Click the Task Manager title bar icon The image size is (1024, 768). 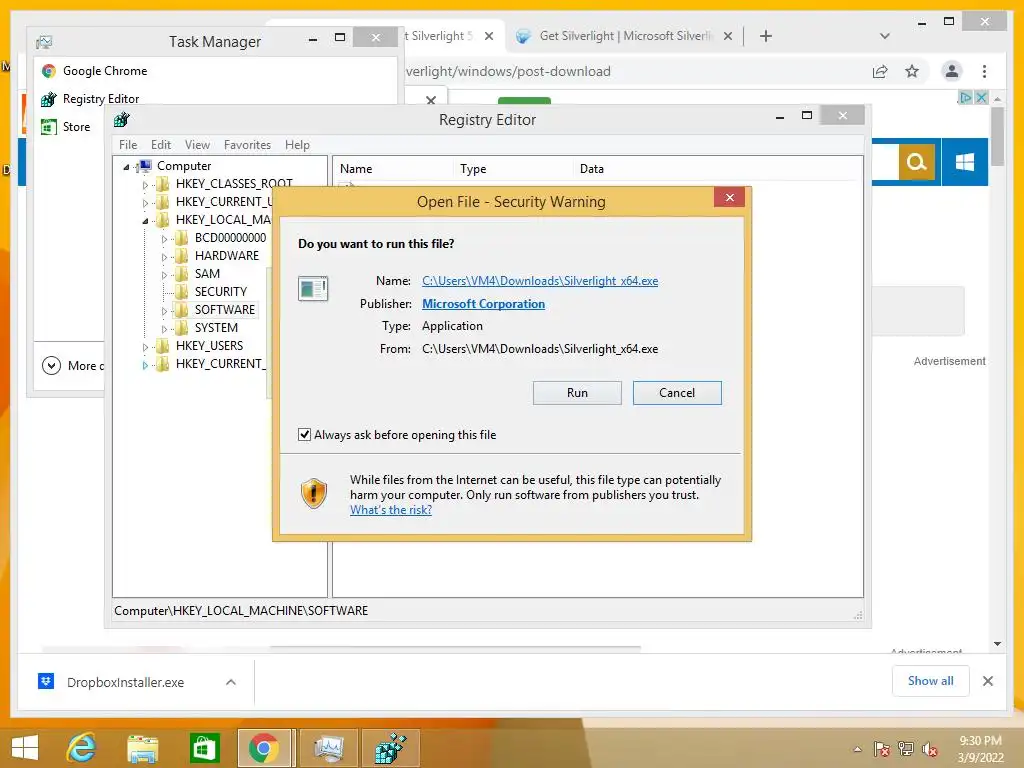click(x=44, y=42)
